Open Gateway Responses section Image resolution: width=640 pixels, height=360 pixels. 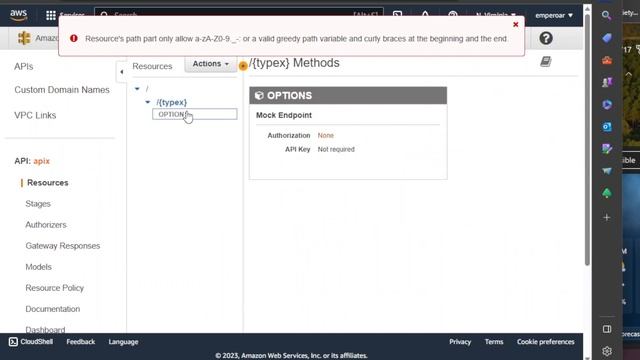coord(62,246)
